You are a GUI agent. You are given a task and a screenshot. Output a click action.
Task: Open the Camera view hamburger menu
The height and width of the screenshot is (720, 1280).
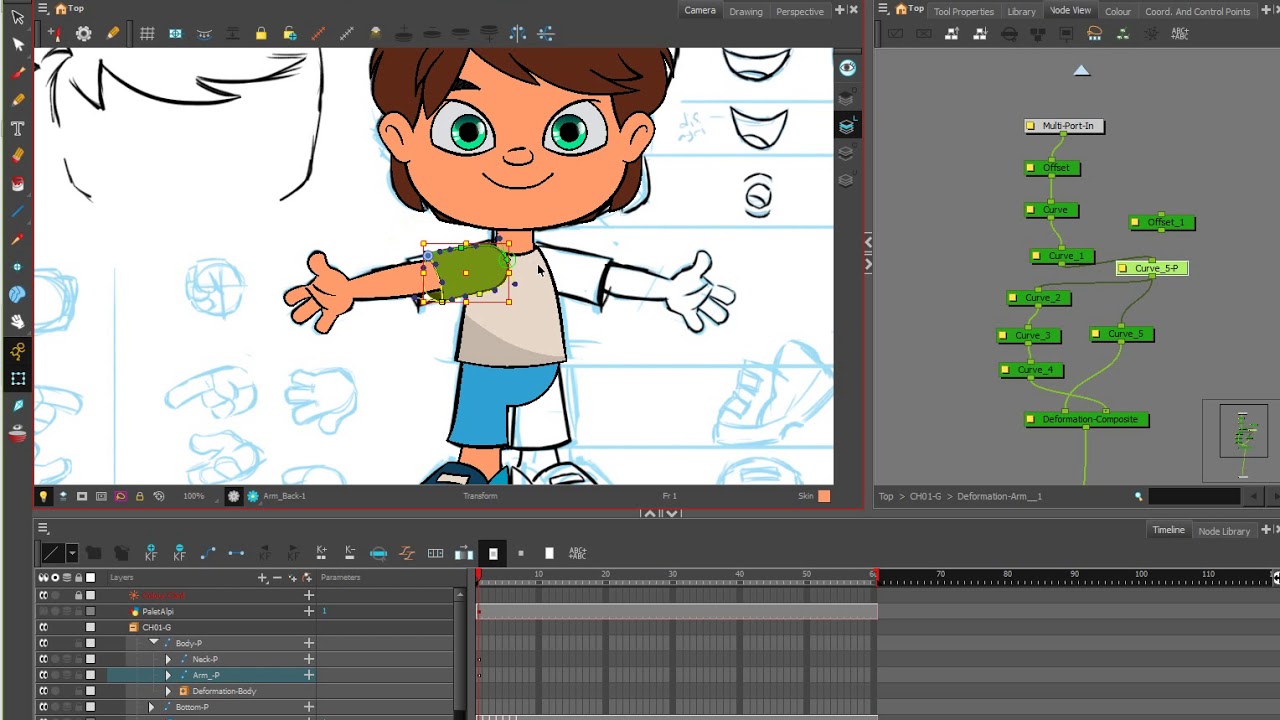[43, 9]
